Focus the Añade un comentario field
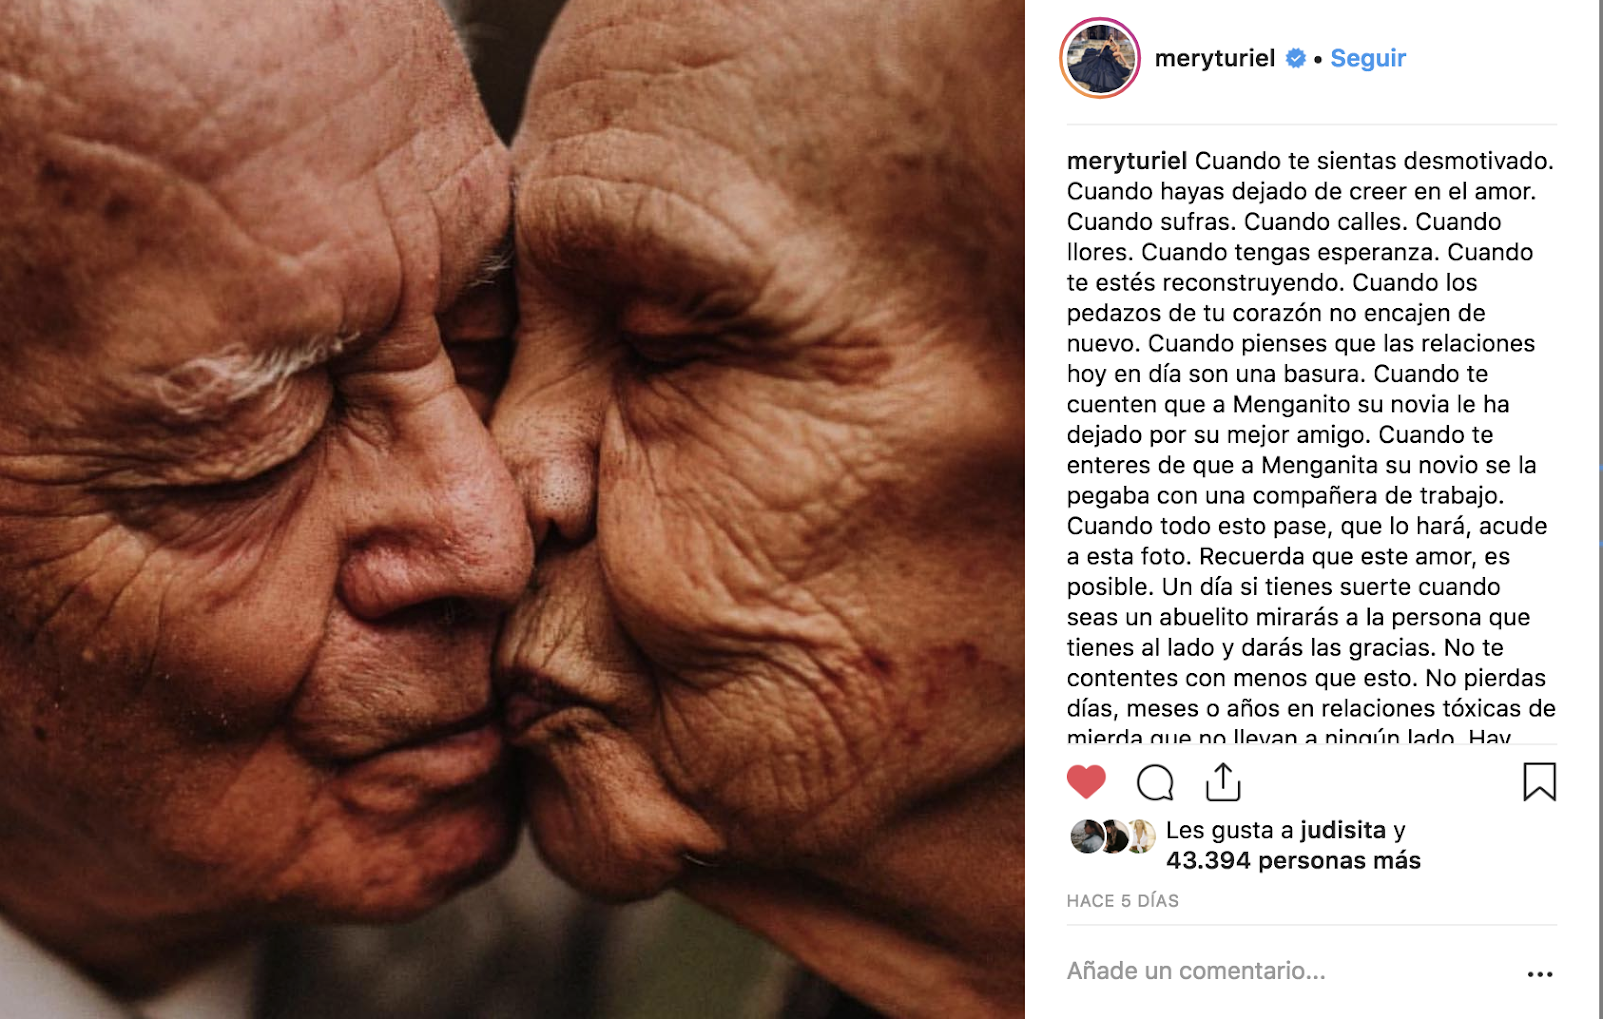Image resolution: width=1603 pixels, height=1019 pixels. tap(1290, 971)
